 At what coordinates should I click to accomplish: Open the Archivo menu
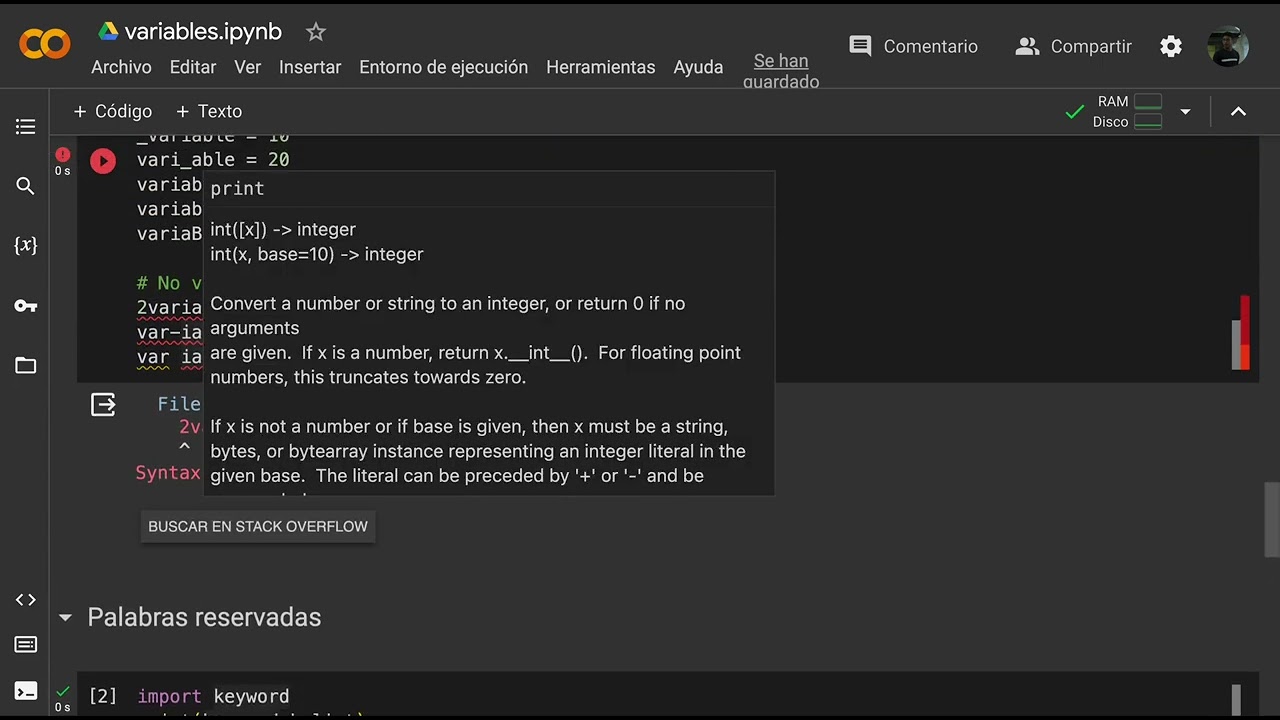[121, 67]
